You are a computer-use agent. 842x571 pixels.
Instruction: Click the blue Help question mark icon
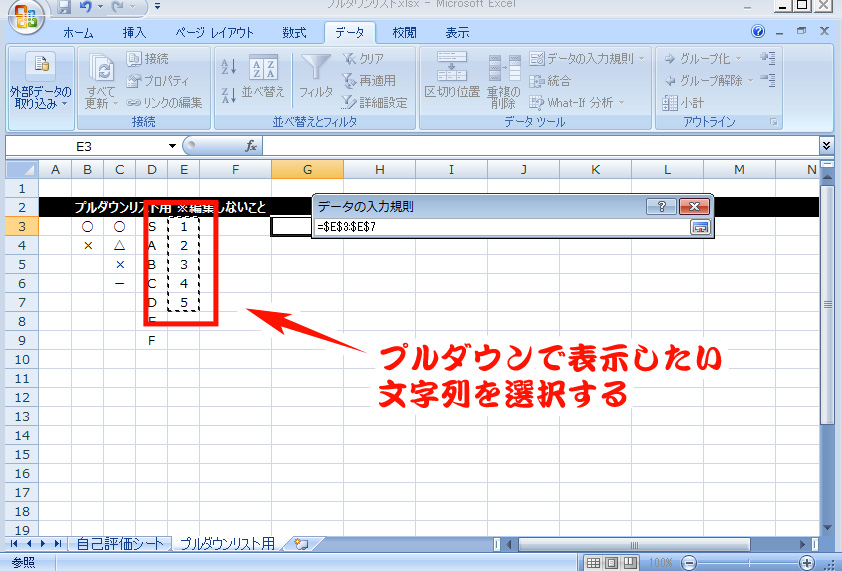(758, 31)
